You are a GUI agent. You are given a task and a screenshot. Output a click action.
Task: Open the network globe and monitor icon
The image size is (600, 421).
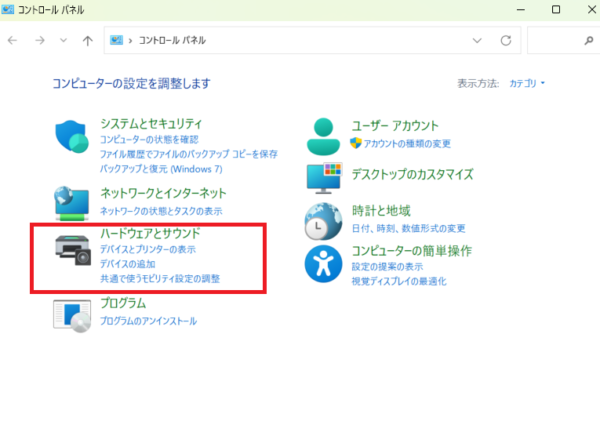point(72,204)
